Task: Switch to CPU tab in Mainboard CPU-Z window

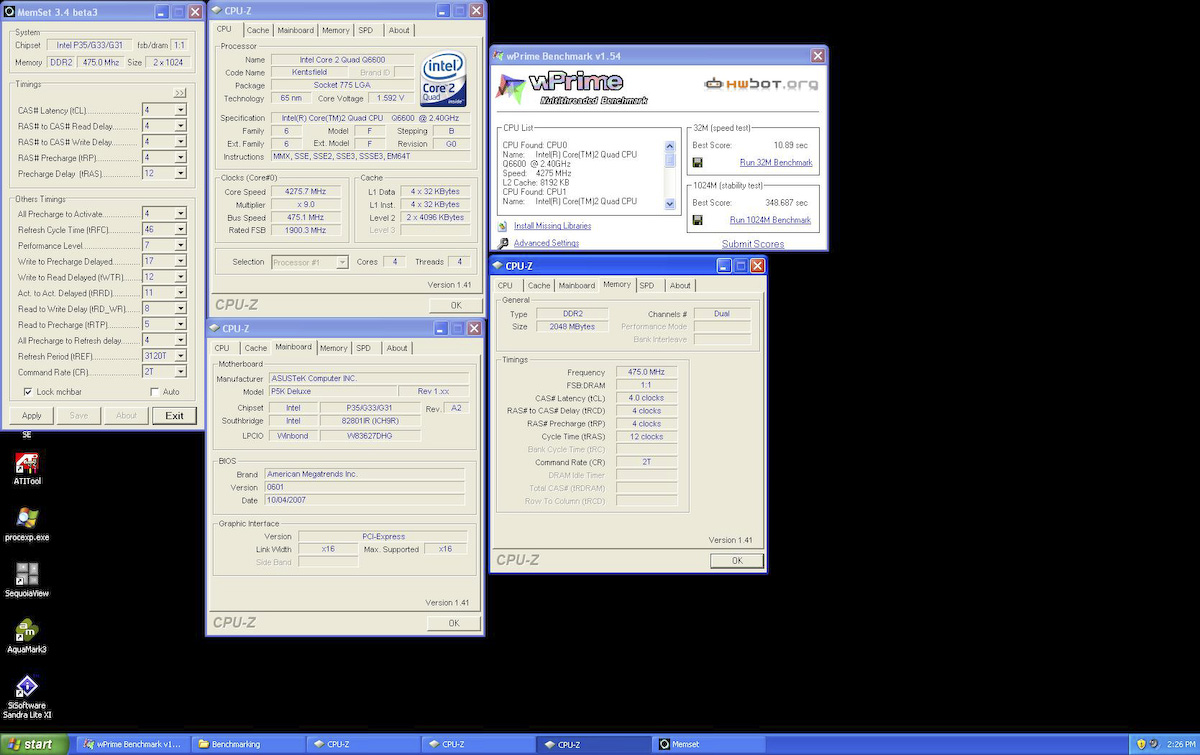Action: [222, 348]
